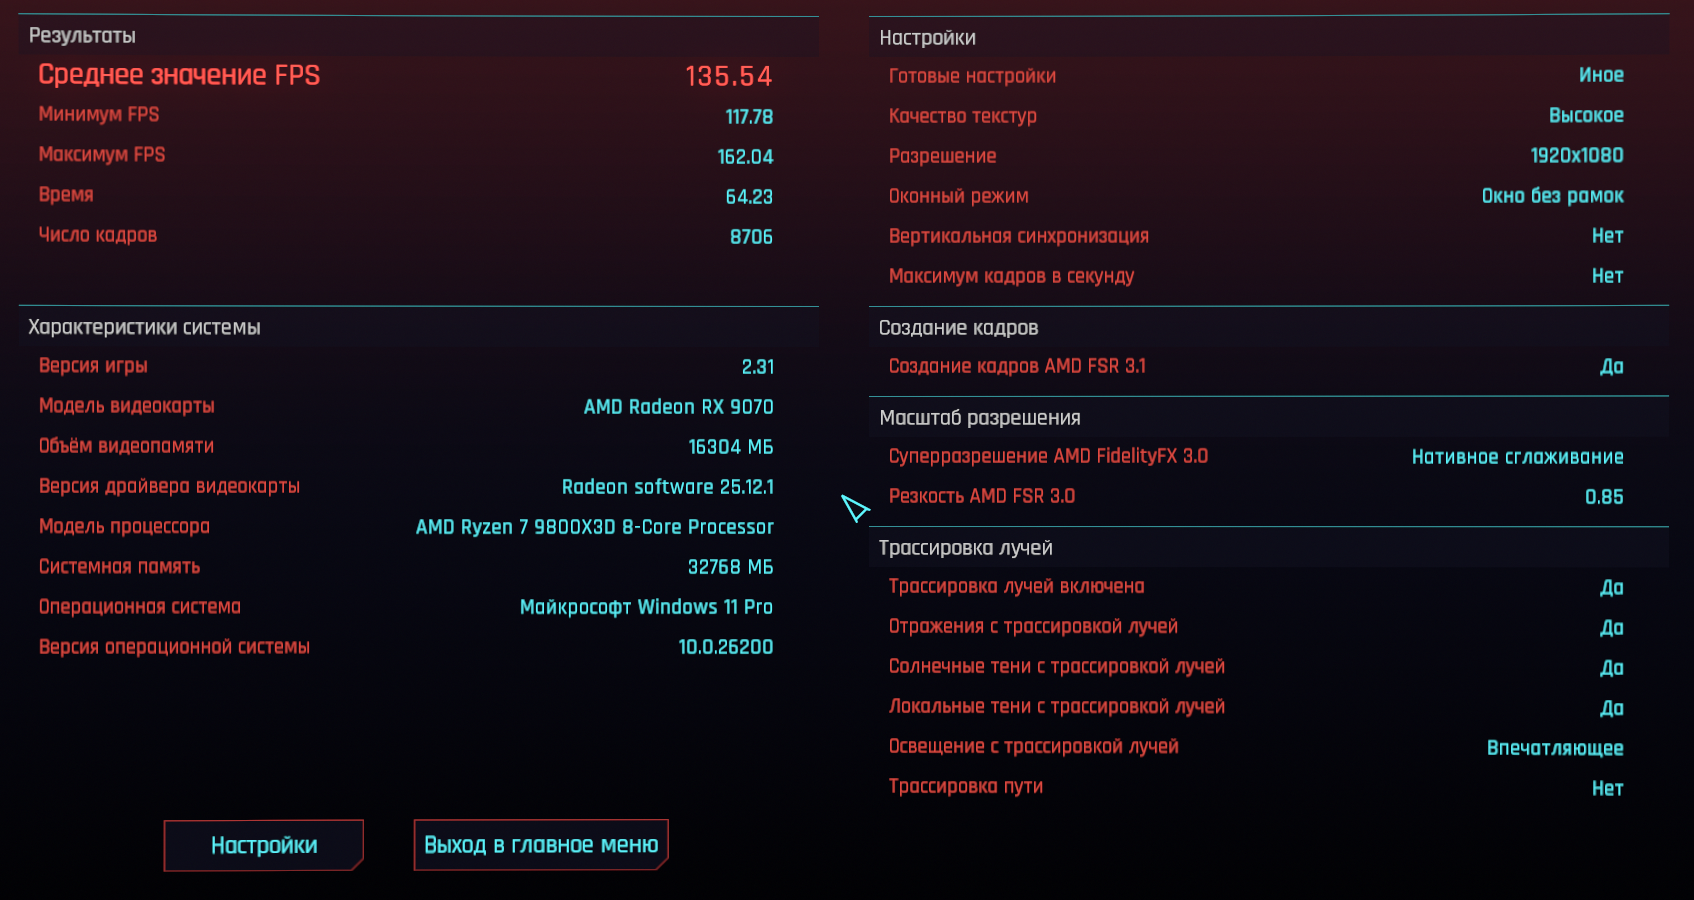The width and height of the screenshot is (1694, 900).
Task: Click the AMD Radeon RX 9070 text
Action: coord(679,407)
